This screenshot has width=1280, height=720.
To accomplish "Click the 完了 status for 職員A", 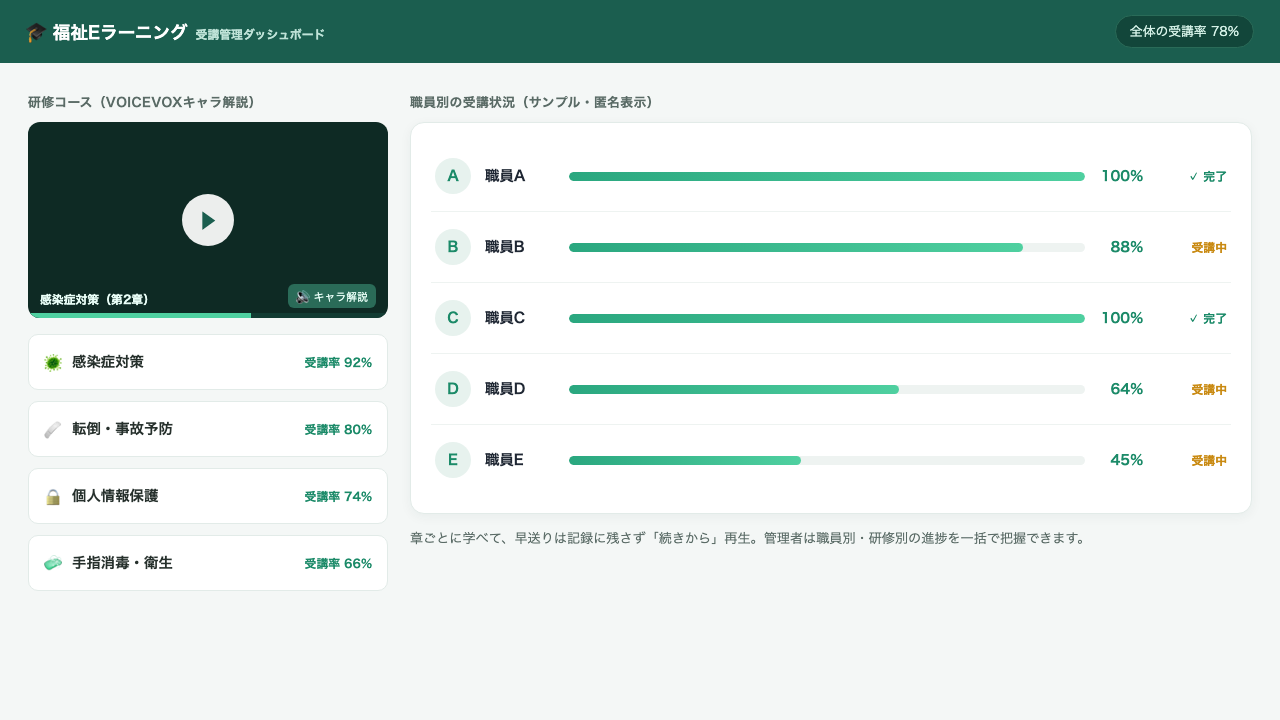I will coord(1208,176).
